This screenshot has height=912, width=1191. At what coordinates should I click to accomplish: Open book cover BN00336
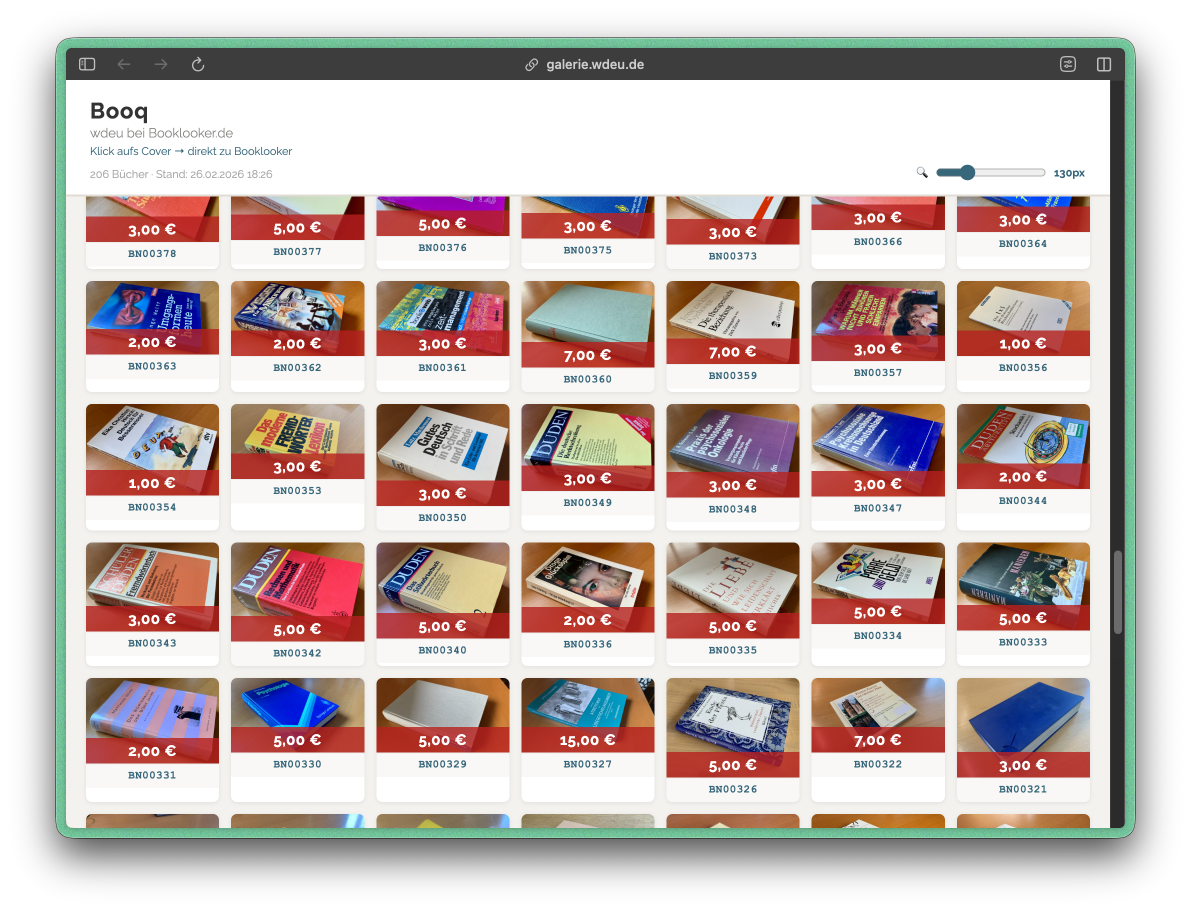tap(587, 587)
